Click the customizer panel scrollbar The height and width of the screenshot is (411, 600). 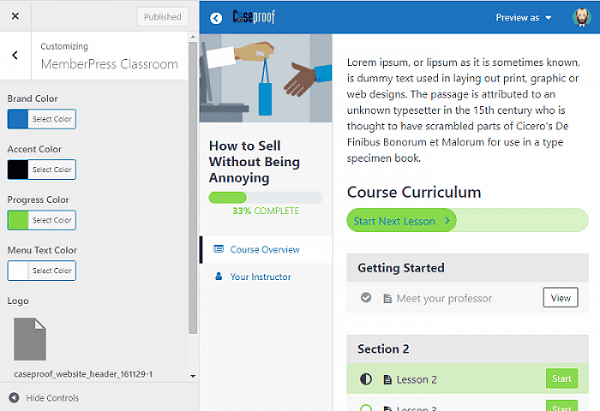click(193, 188)
